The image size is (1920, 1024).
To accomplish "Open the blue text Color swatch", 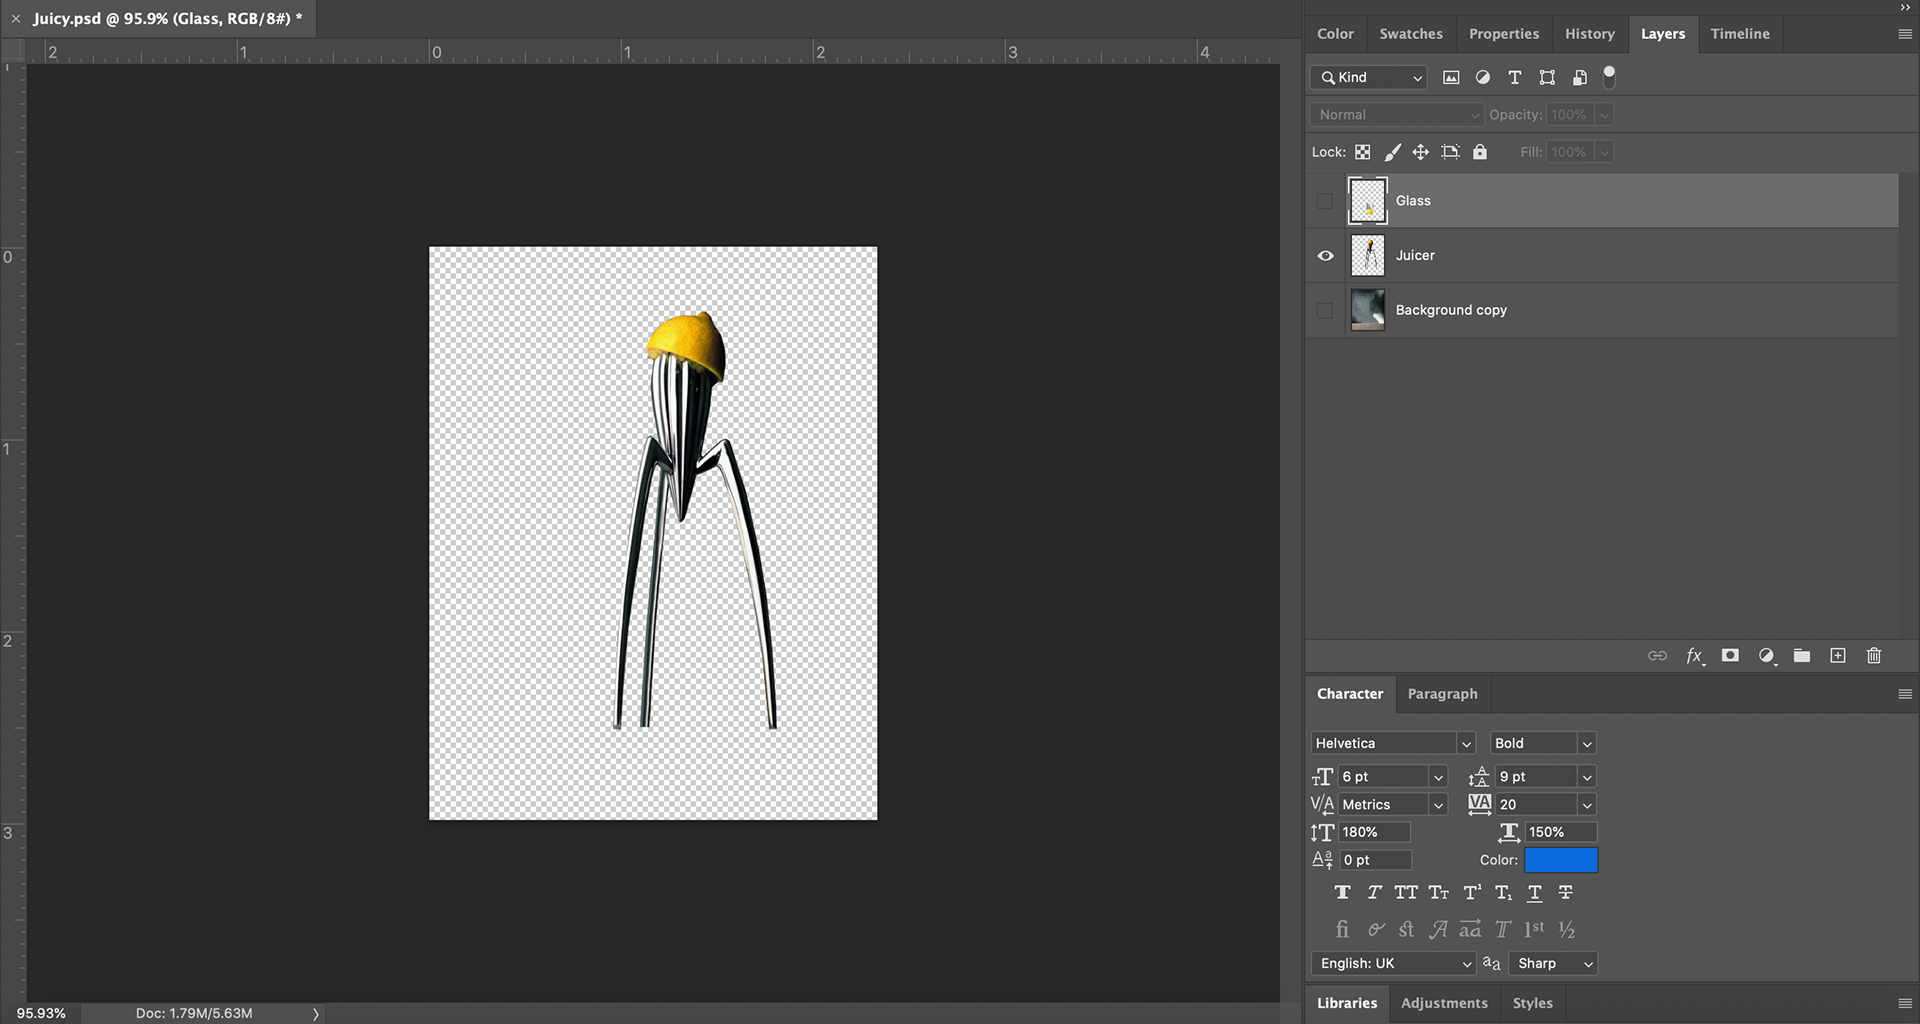I will (1561, 860).
